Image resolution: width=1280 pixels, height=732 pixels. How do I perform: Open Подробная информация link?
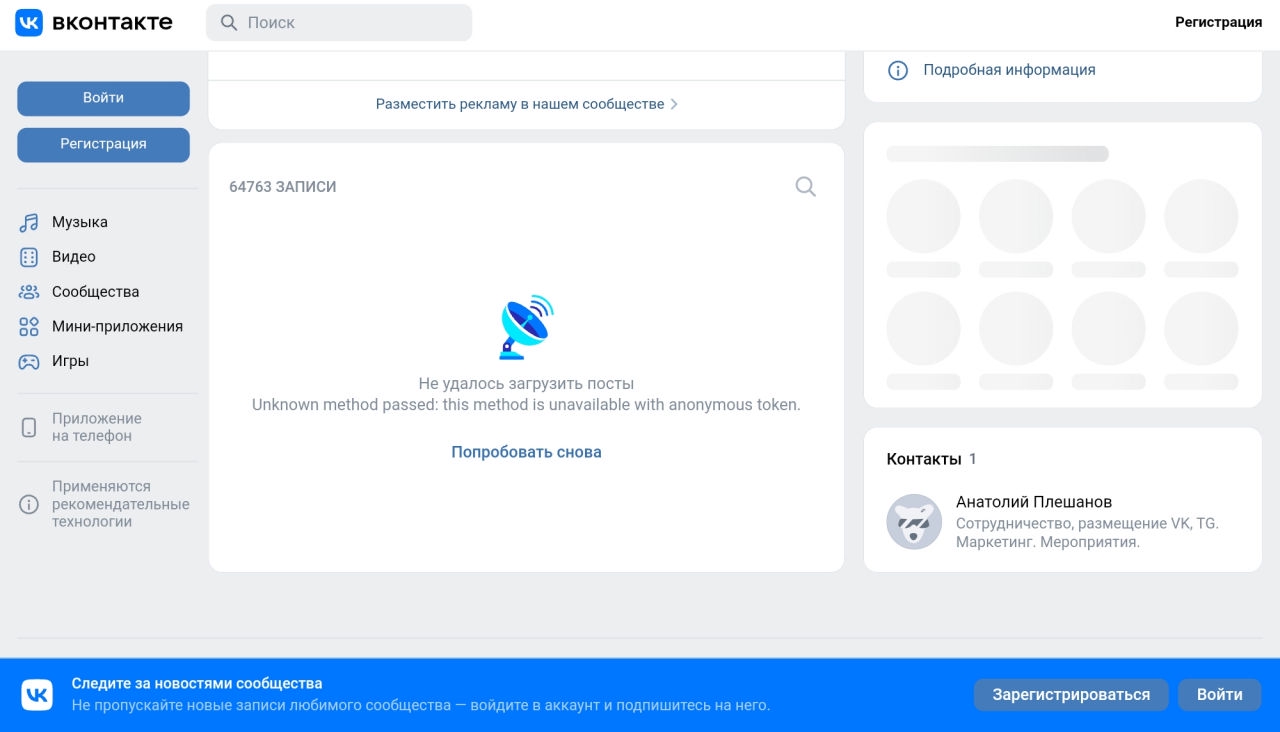[1009, 70]
